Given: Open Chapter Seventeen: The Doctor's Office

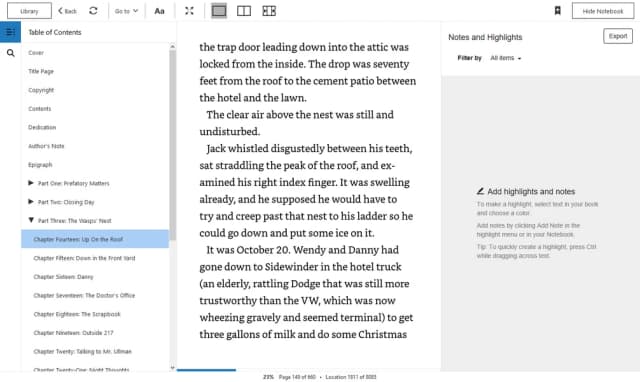Looking at the screenshot, I should click(84, 295).
